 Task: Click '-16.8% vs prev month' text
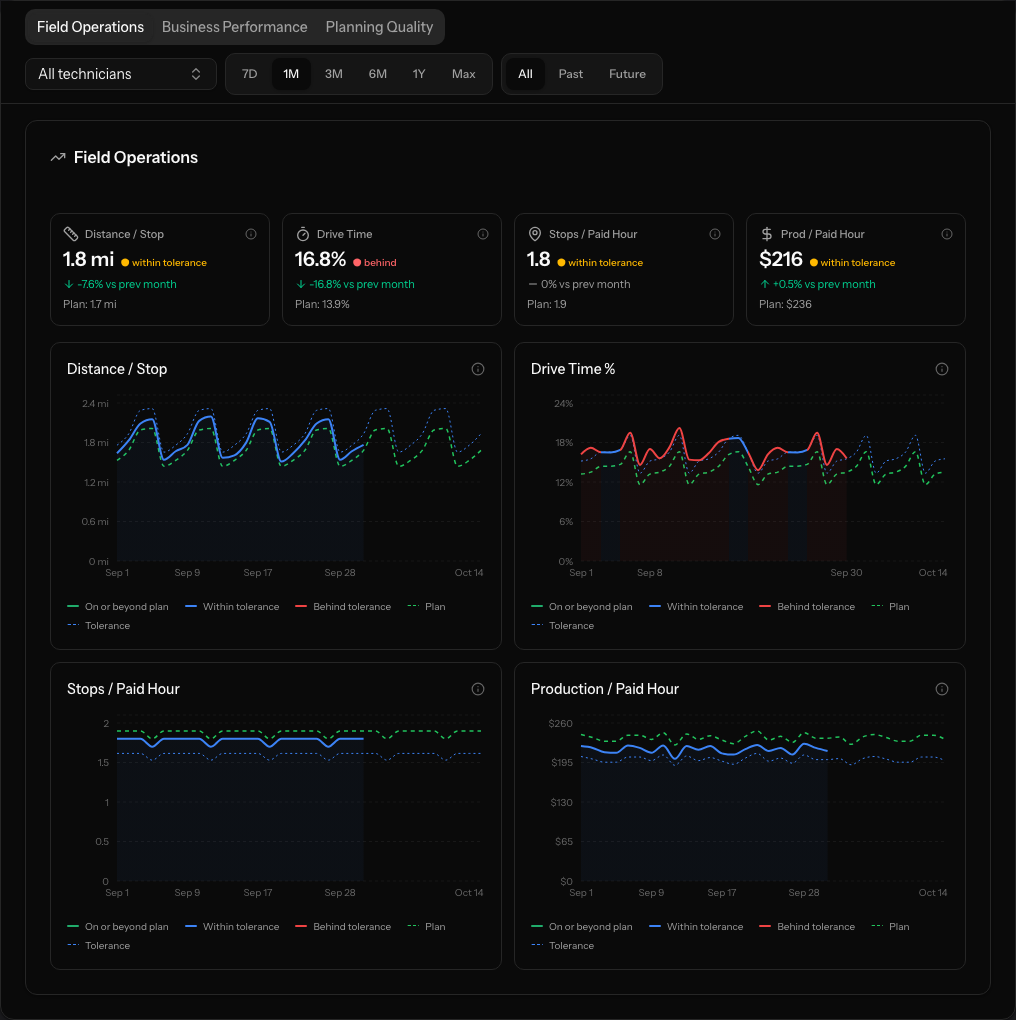tap(362, 284)
